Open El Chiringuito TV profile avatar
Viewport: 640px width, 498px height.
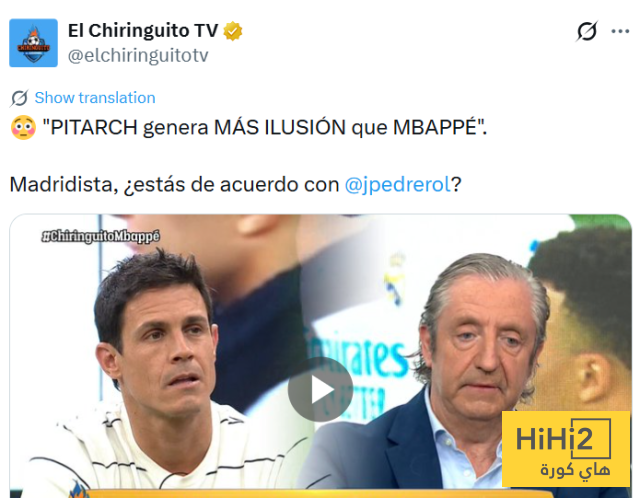point(33,42)
